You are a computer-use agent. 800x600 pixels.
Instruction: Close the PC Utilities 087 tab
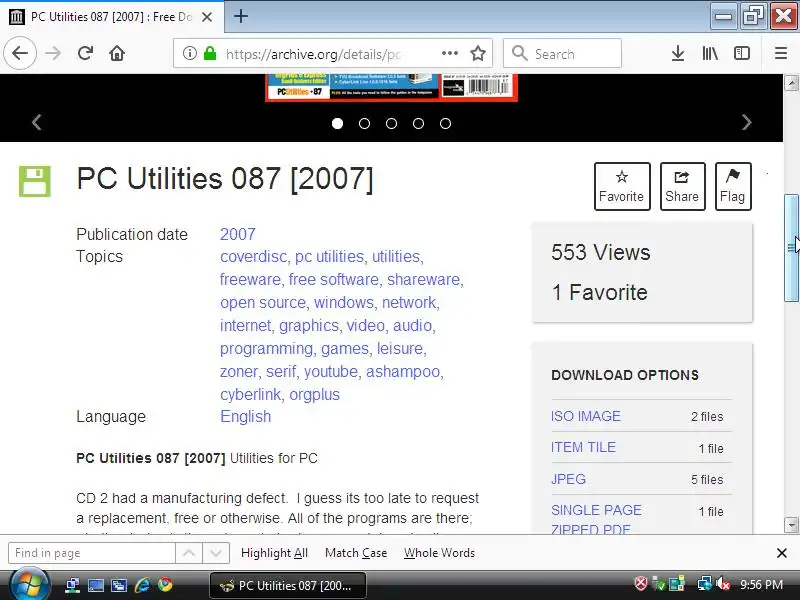(x=207, y=17)
